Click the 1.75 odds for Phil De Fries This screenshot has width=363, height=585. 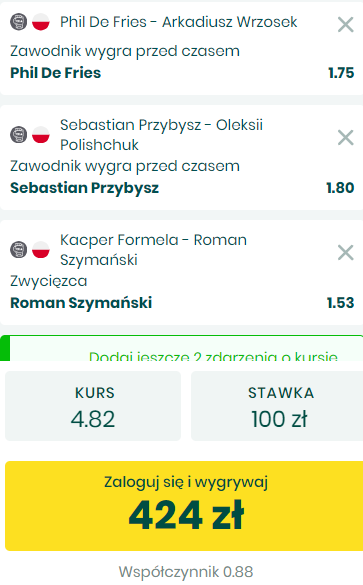[x=341, y=73]
